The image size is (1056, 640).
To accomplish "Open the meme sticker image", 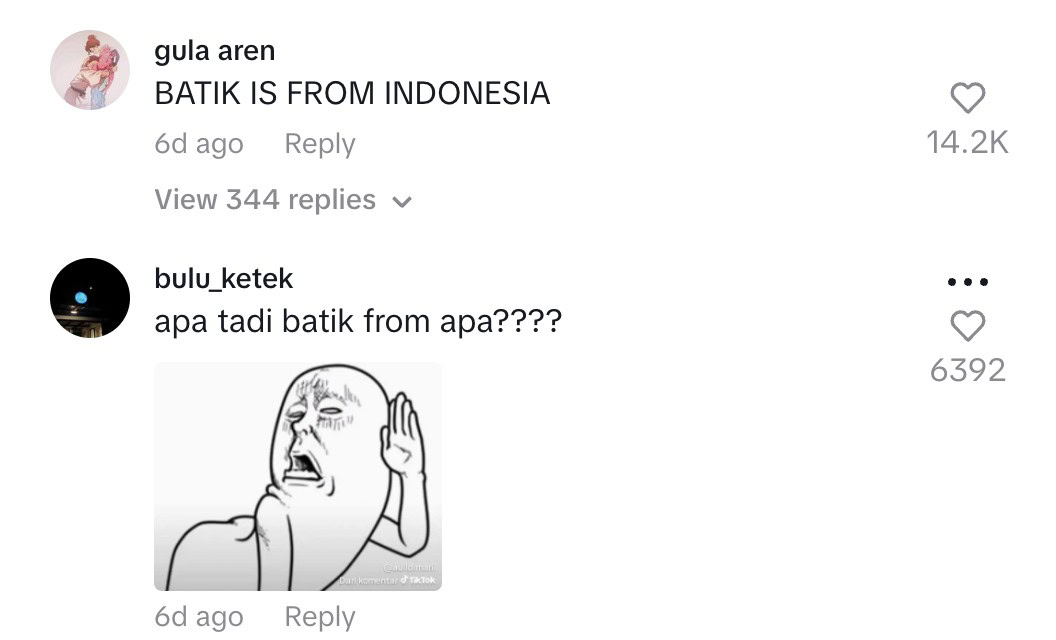I will pos(298,476).
